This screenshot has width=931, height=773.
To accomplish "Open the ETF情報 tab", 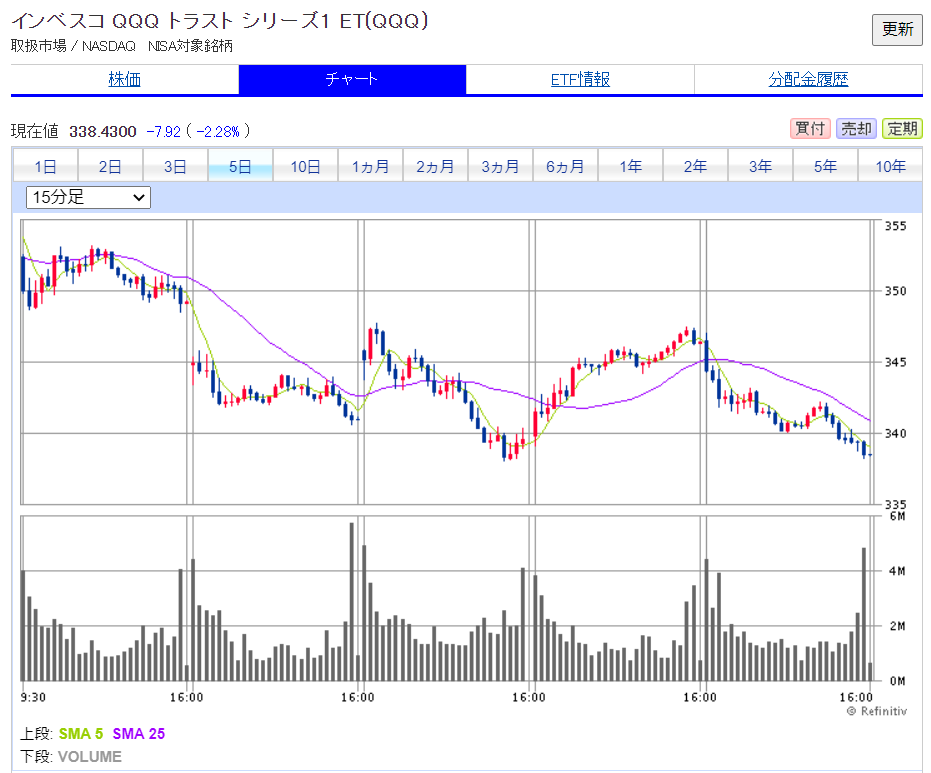I will 580,79.
